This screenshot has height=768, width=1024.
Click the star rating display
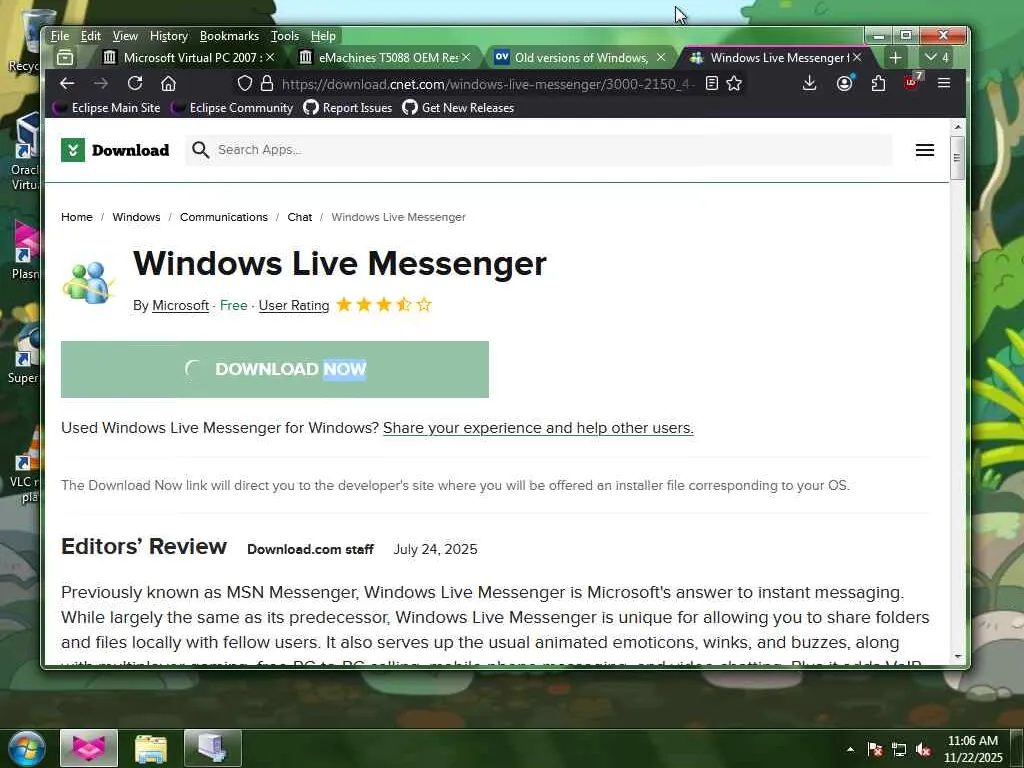(x=384, y=305)
